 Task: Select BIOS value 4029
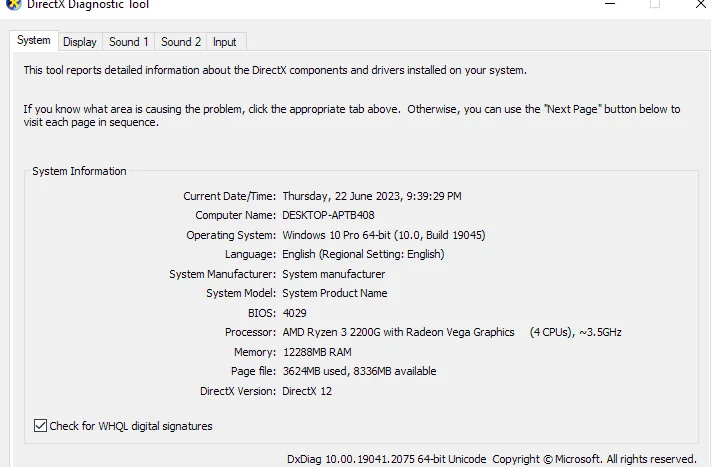(x=295, y=313)
